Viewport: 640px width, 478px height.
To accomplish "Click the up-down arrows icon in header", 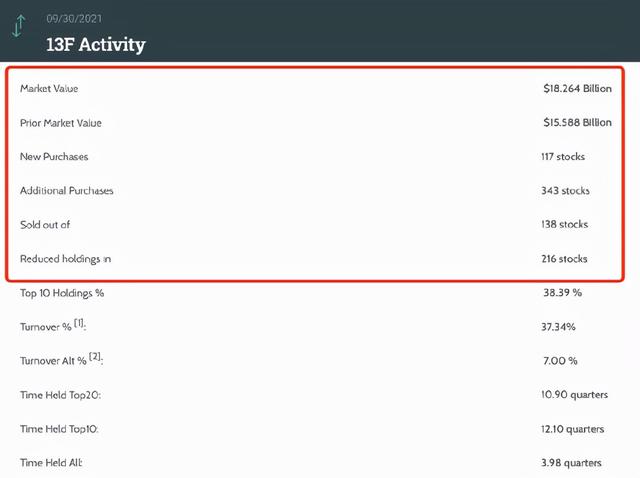I will pyautogui.click(x=18, y=27).
